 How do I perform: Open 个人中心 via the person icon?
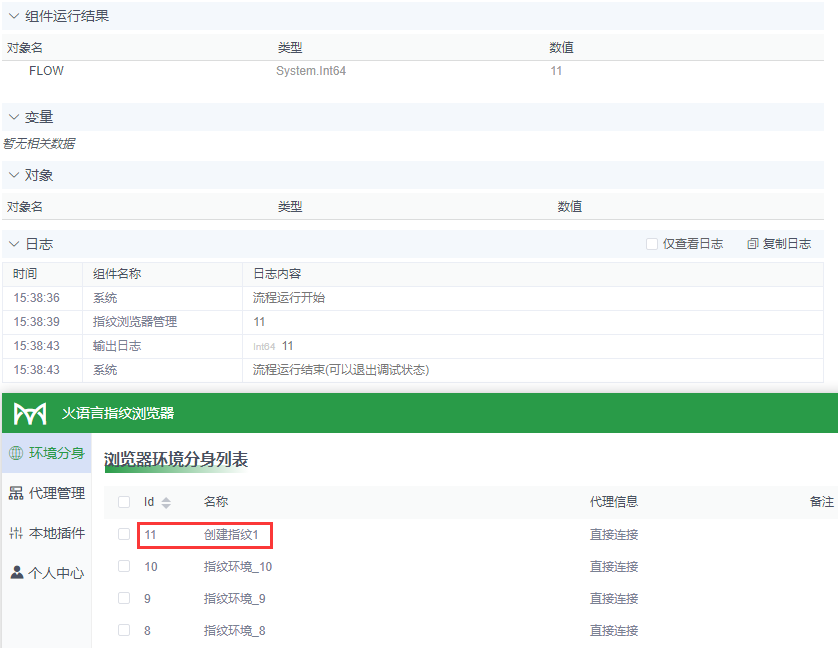18,573
